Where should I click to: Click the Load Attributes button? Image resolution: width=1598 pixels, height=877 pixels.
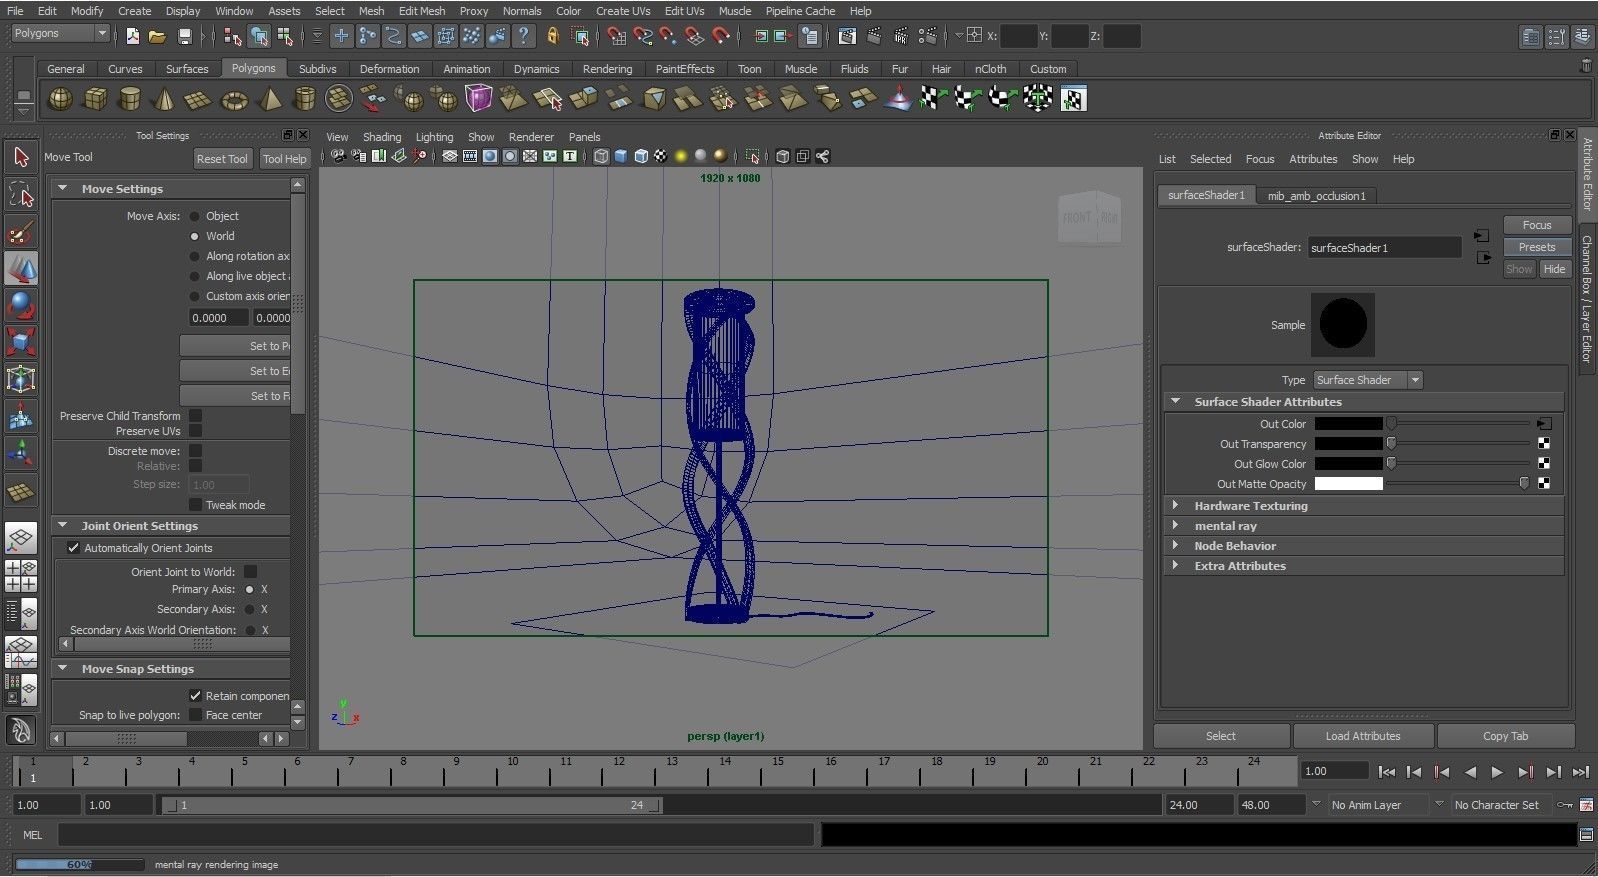click(x=1363, y=736)
